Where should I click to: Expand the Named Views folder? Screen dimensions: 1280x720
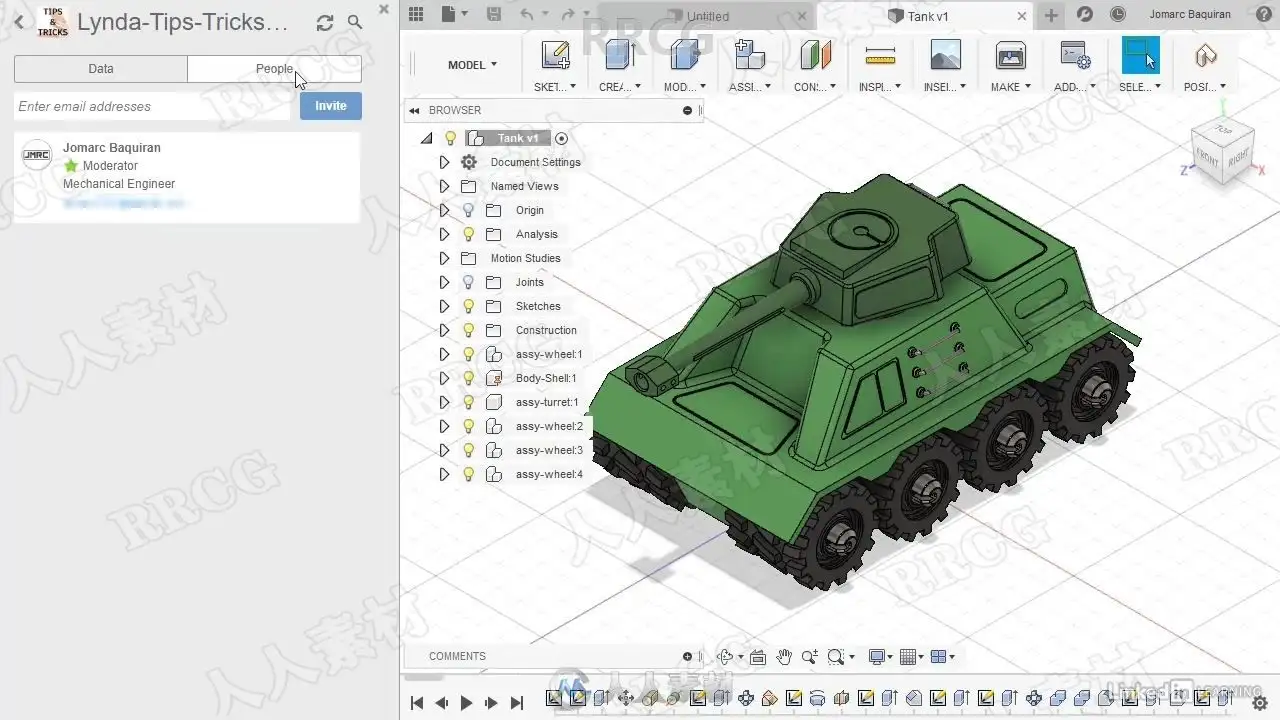445,186
